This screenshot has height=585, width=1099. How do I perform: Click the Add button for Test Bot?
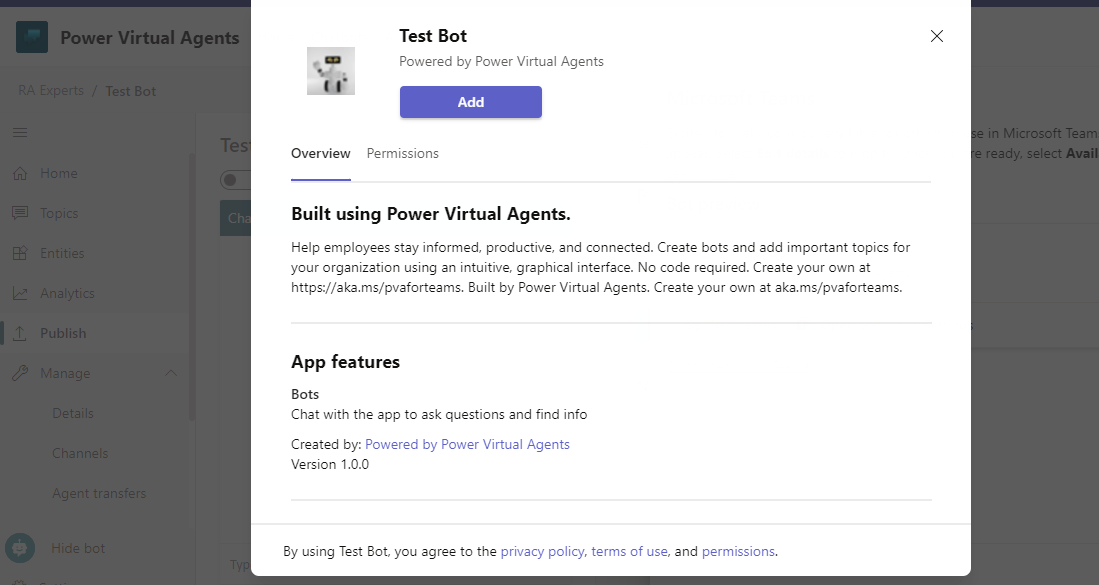click(470, 102)
